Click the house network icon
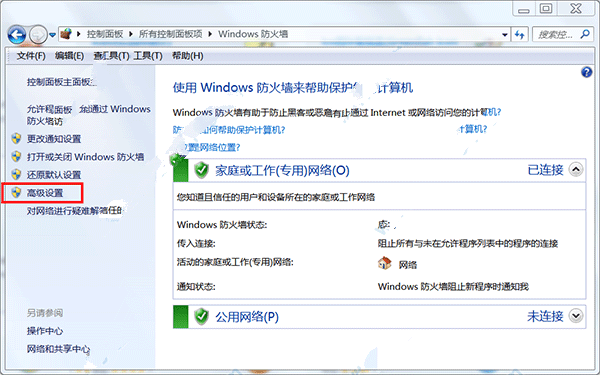This screenshot has height=375, width=600. click(x=385, y=263)
